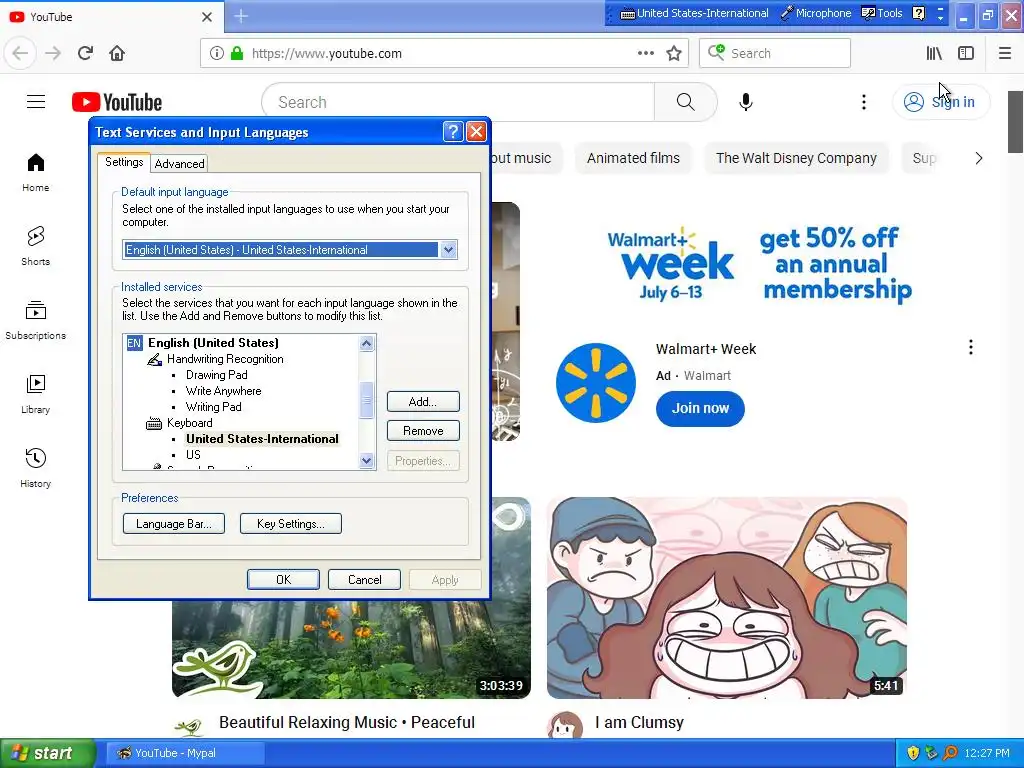1024x768 pixels.
Task: Click the YouTube search input field
Action: click(x=458, y=102)
